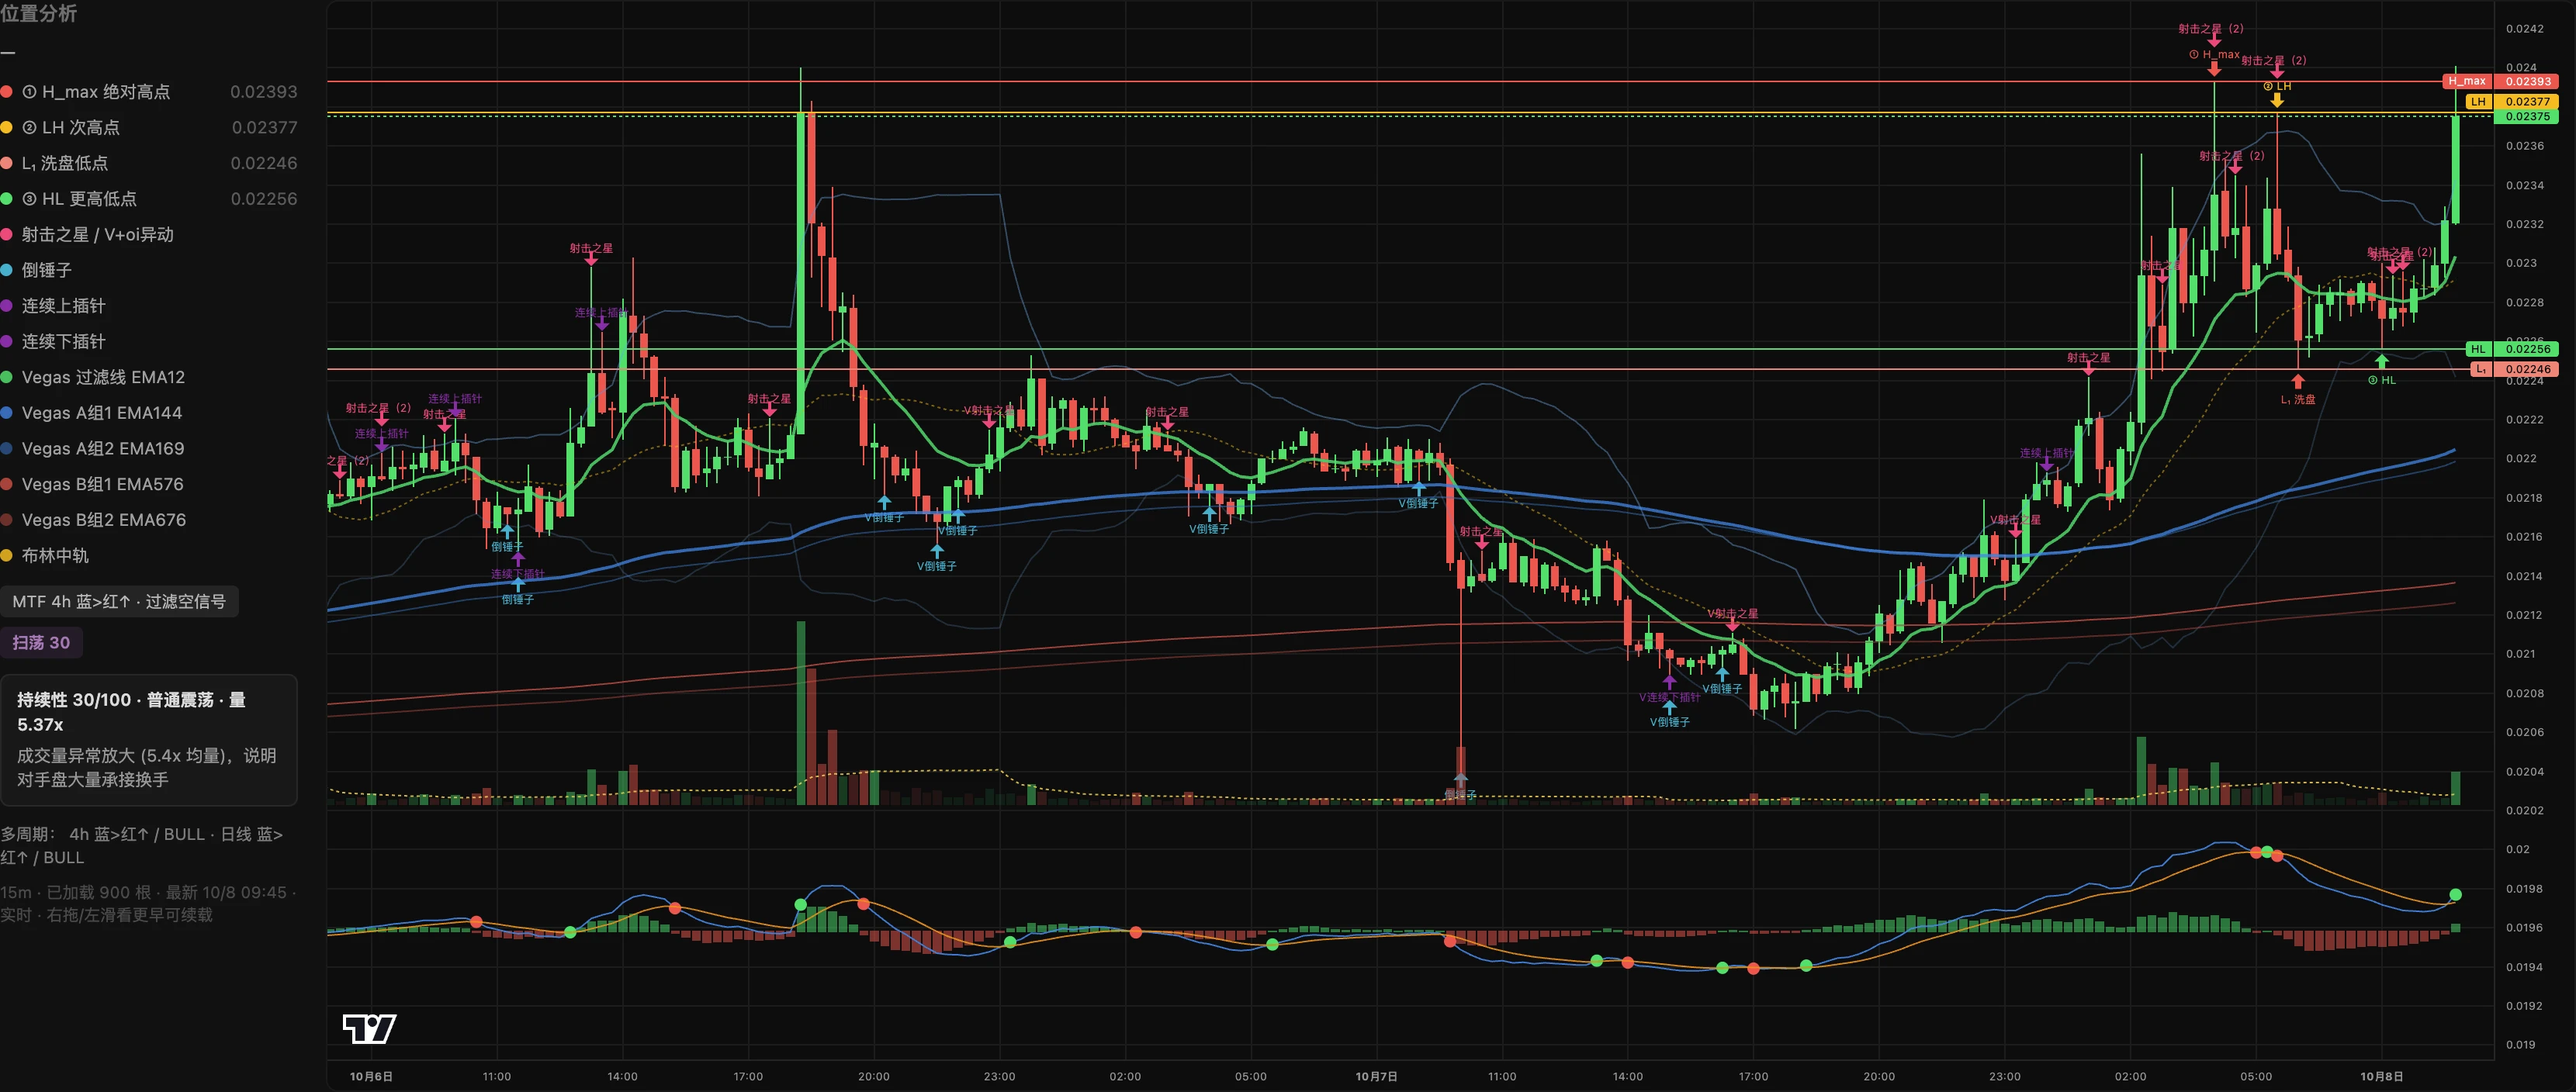Click the 10月7日 date on time axis
The image size is (2576, 1092).
1376,1077
